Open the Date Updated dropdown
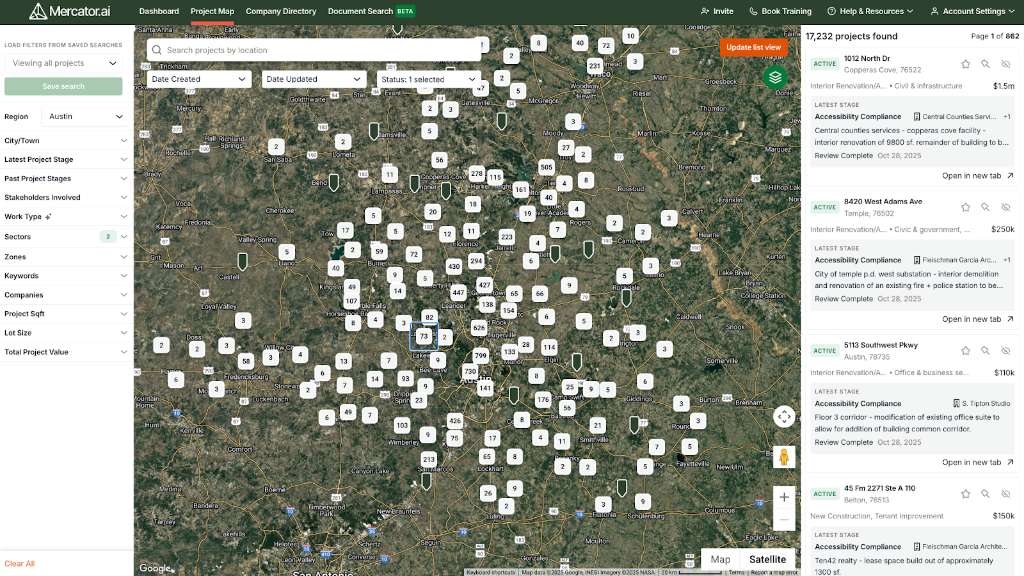The image size is (1024, 576). (313, 79)
